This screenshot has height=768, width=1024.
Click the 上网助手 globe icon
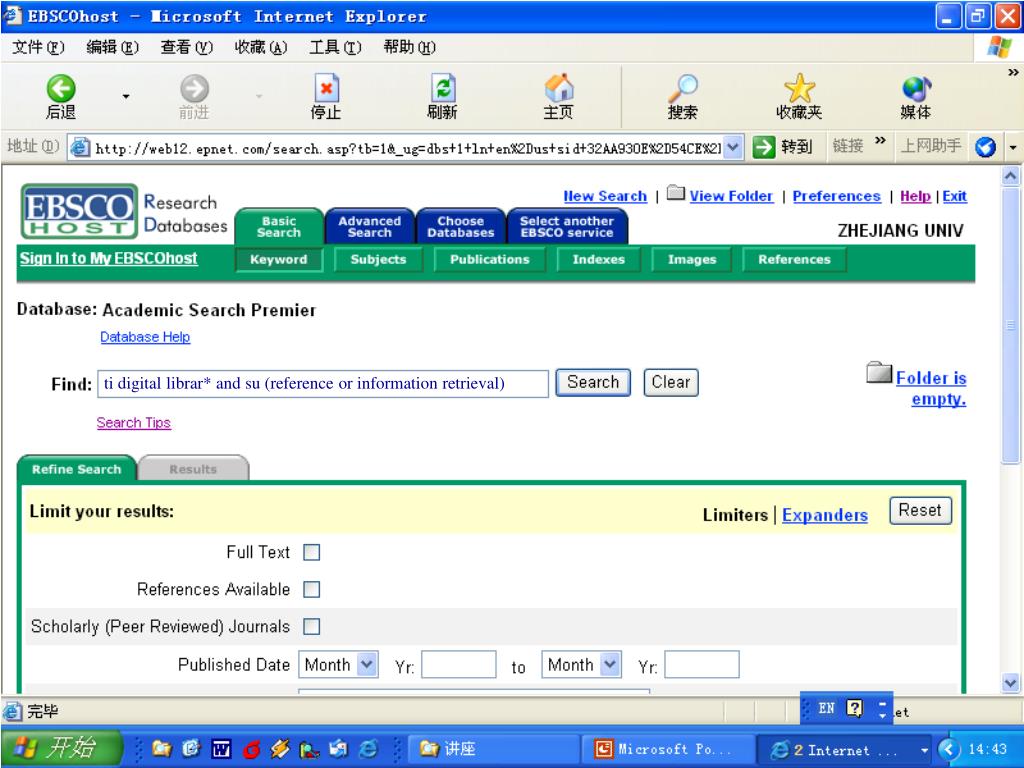tap(985, 147)
